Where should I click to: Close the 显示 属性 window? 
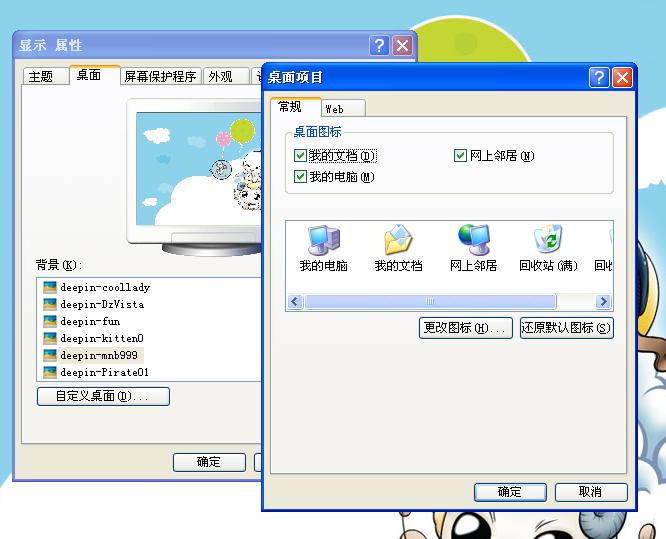(402, 45)
